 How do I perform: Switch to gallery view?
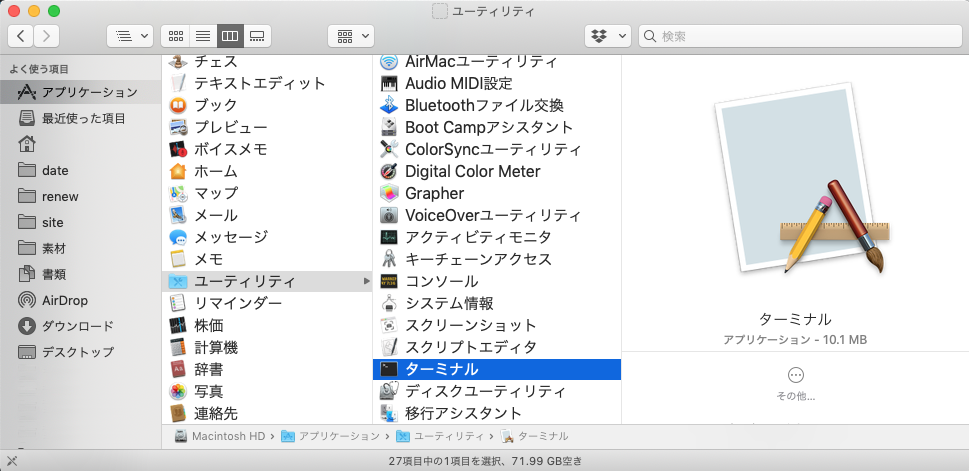tap(257, 36)
